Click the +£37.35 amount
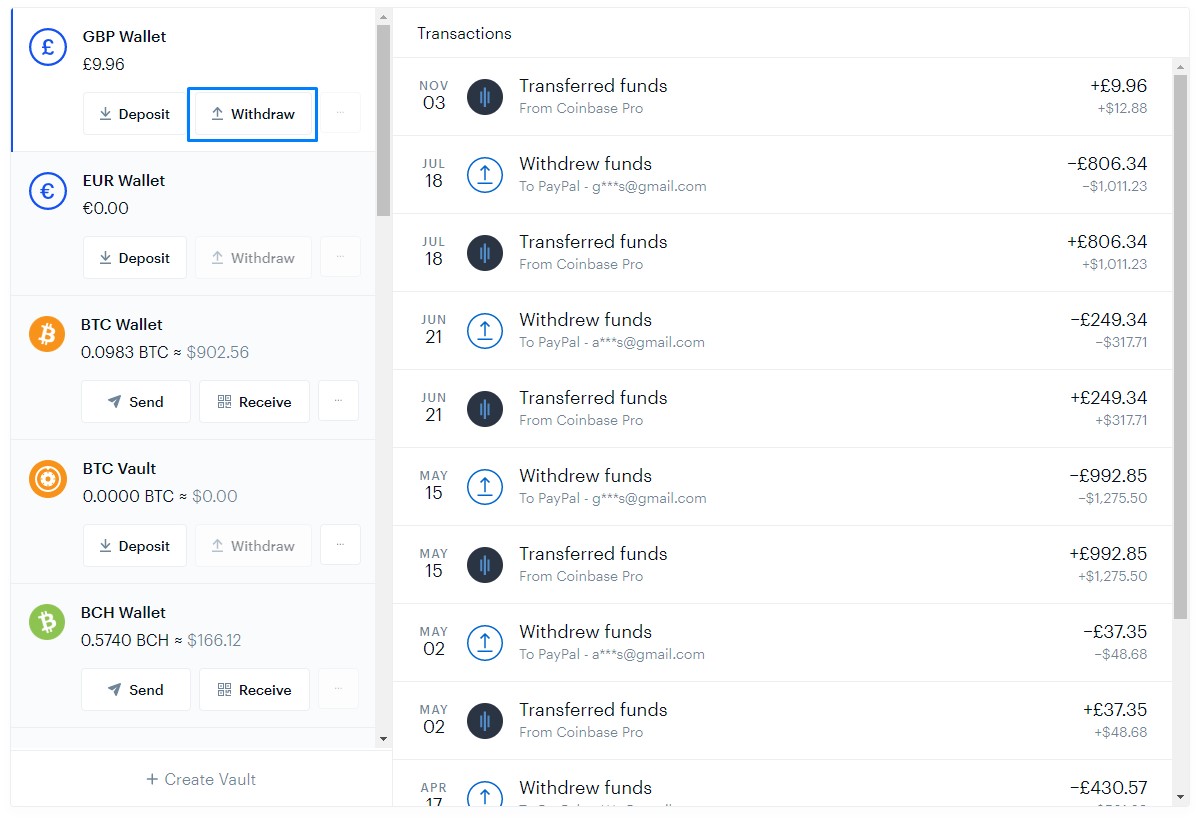This screenshot has height=820, width=1203. click(1115, 710)
